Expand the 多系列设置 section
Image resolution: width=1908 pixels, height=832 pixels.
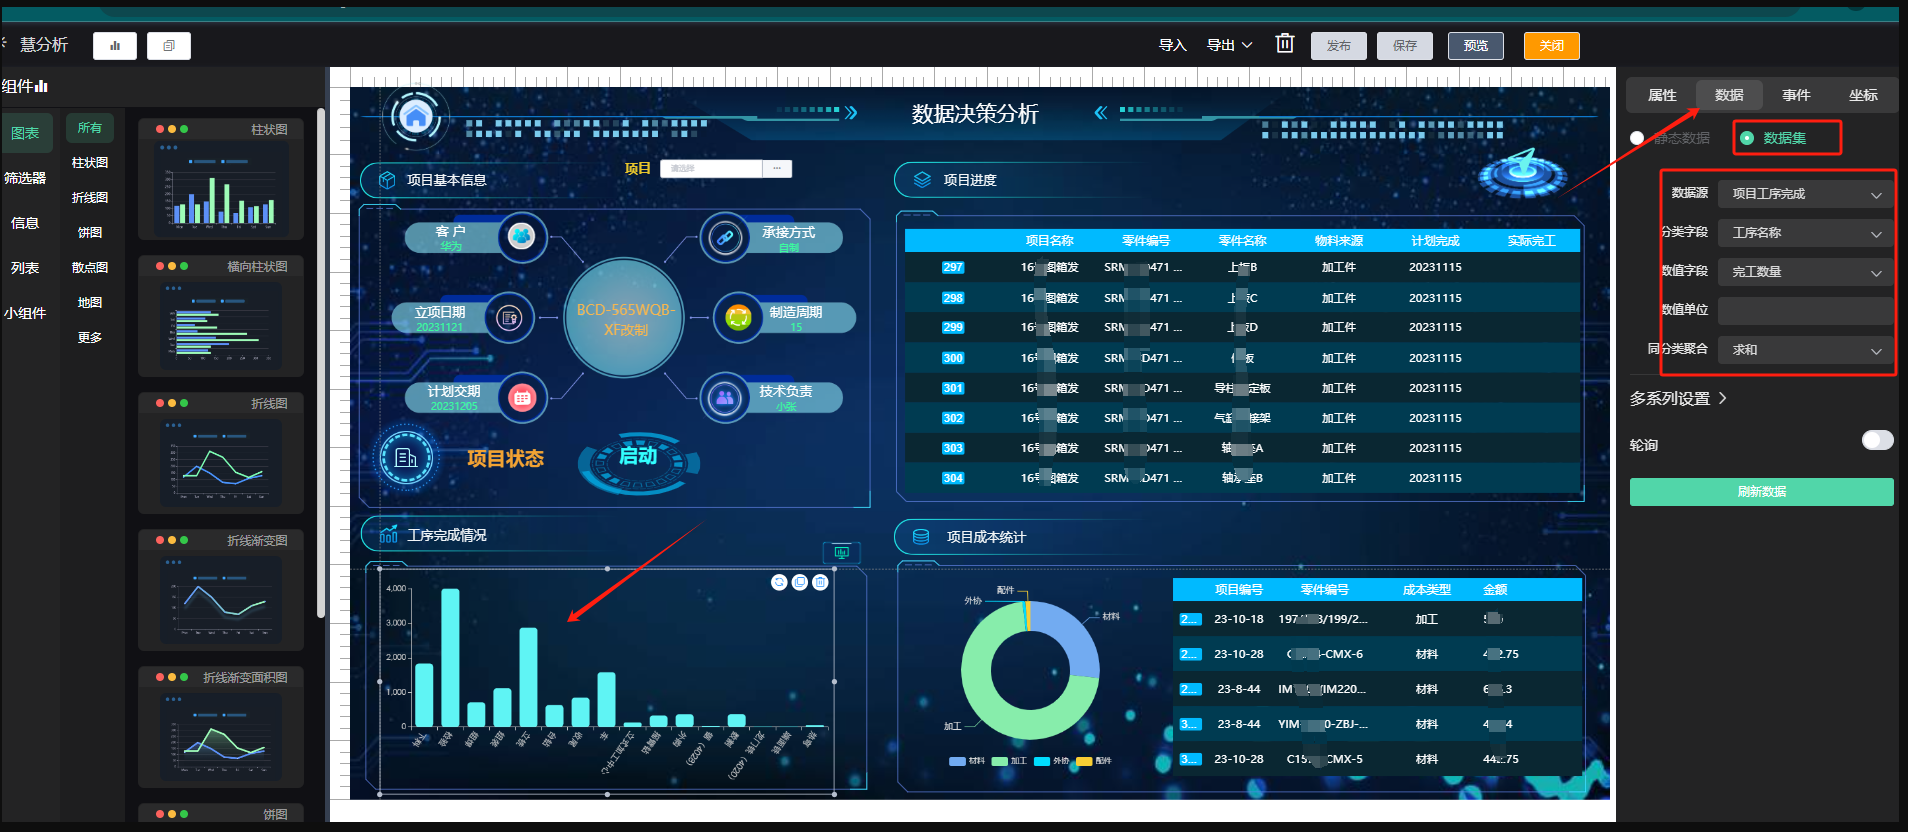(x=1678, y=398)
